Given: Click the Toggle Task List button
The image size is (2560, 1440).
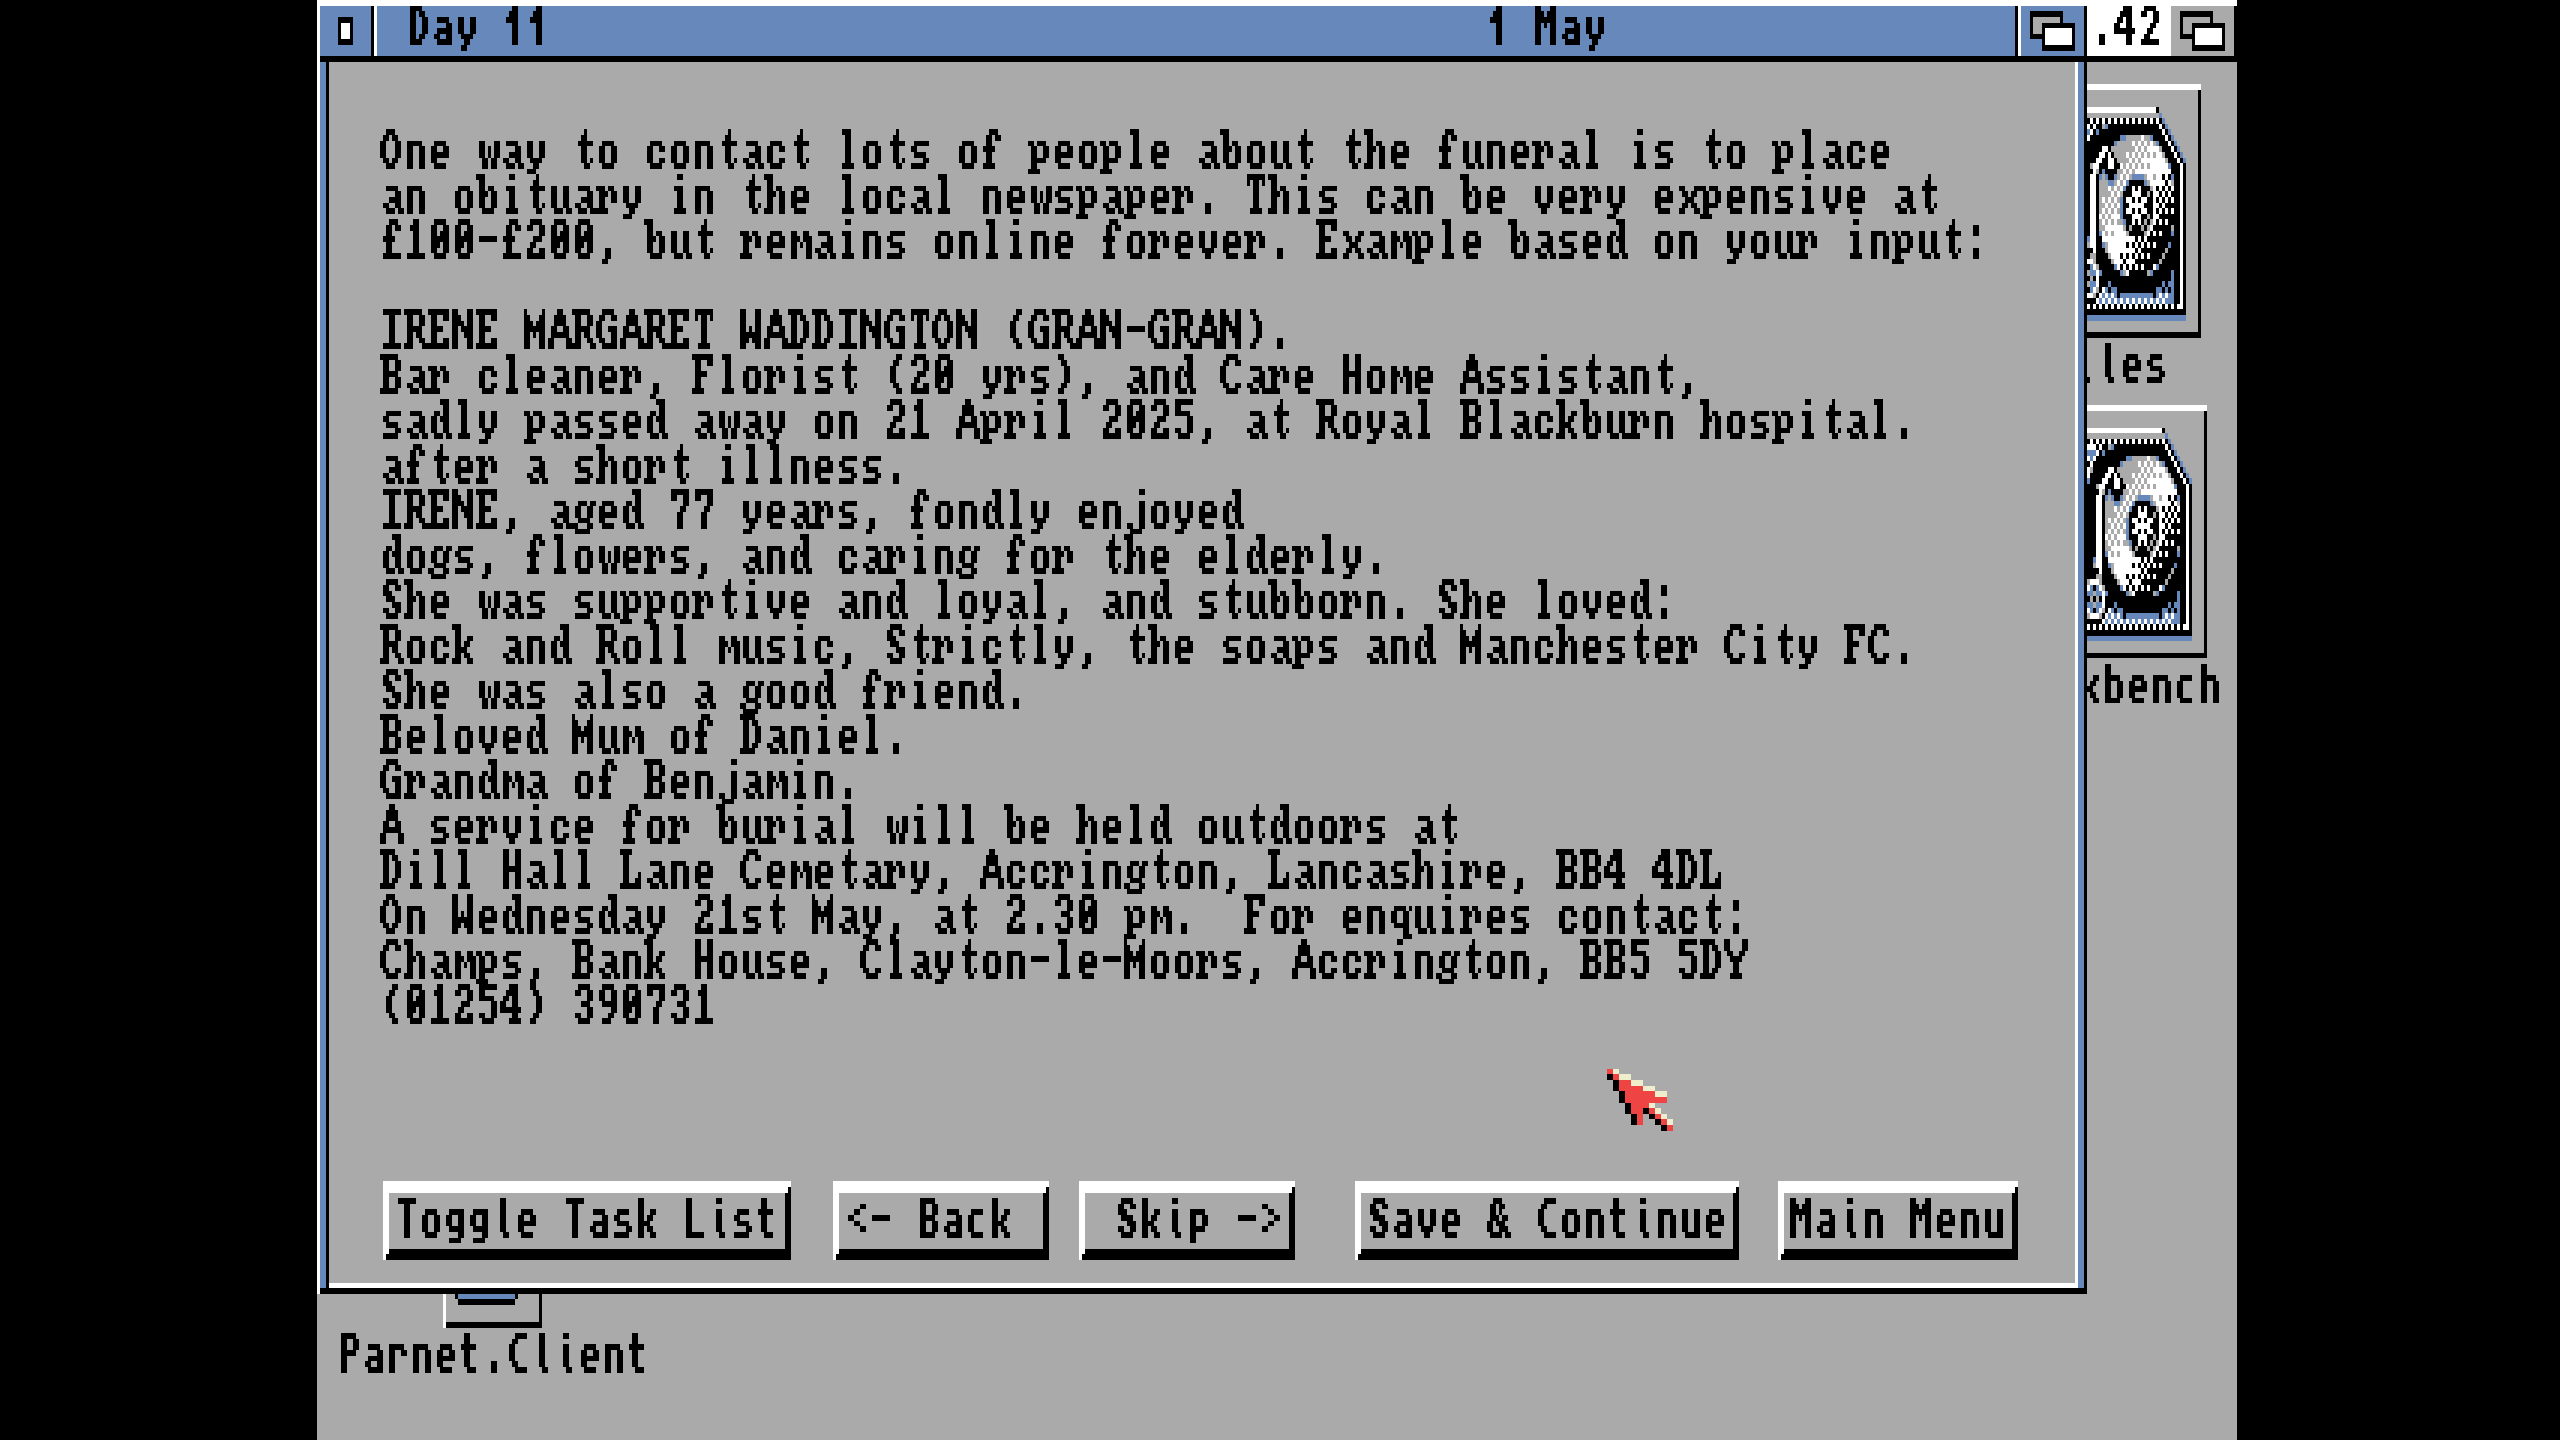Looking at the screenshot, I should point(587,1220).
